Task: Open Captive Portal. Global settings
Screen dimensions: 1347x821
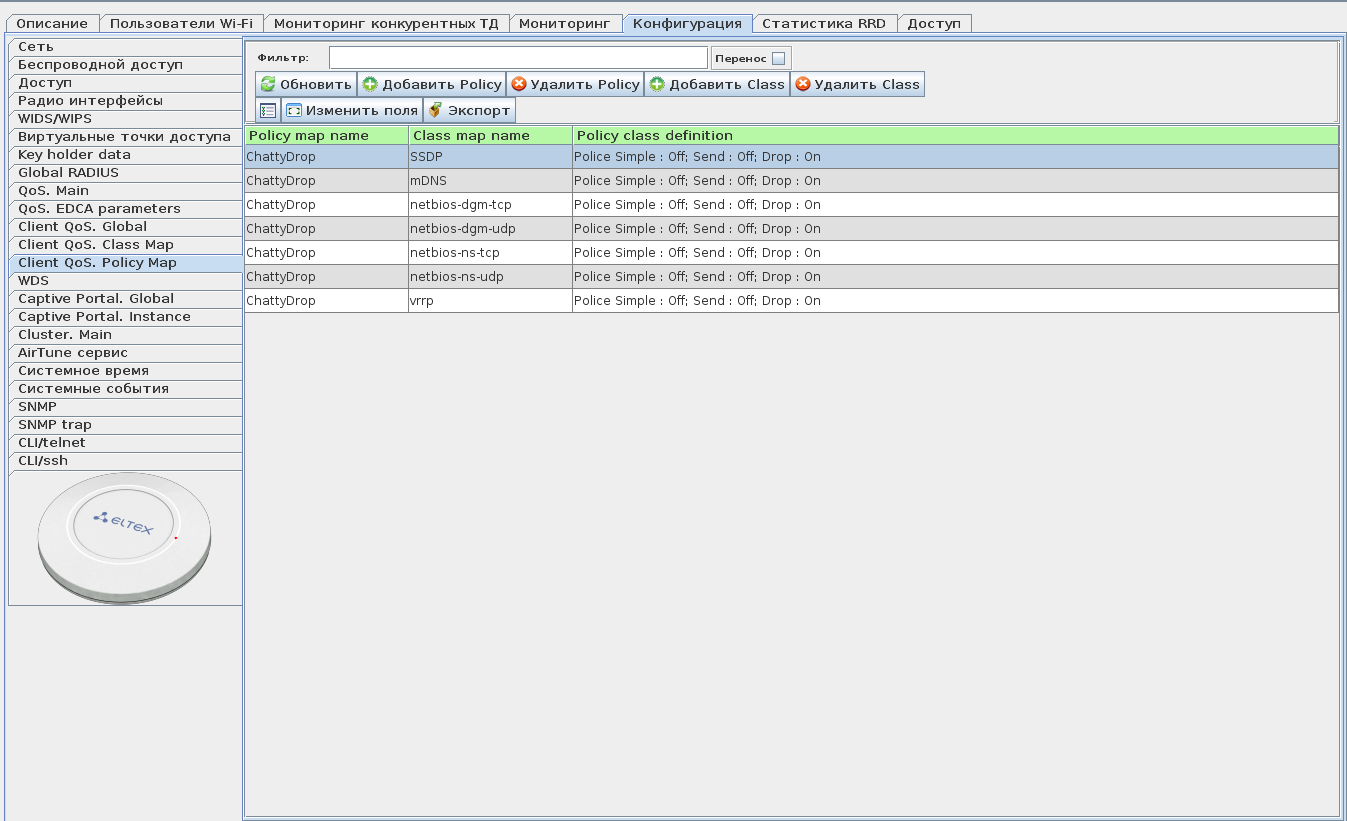Action: (x=96, y=299)
